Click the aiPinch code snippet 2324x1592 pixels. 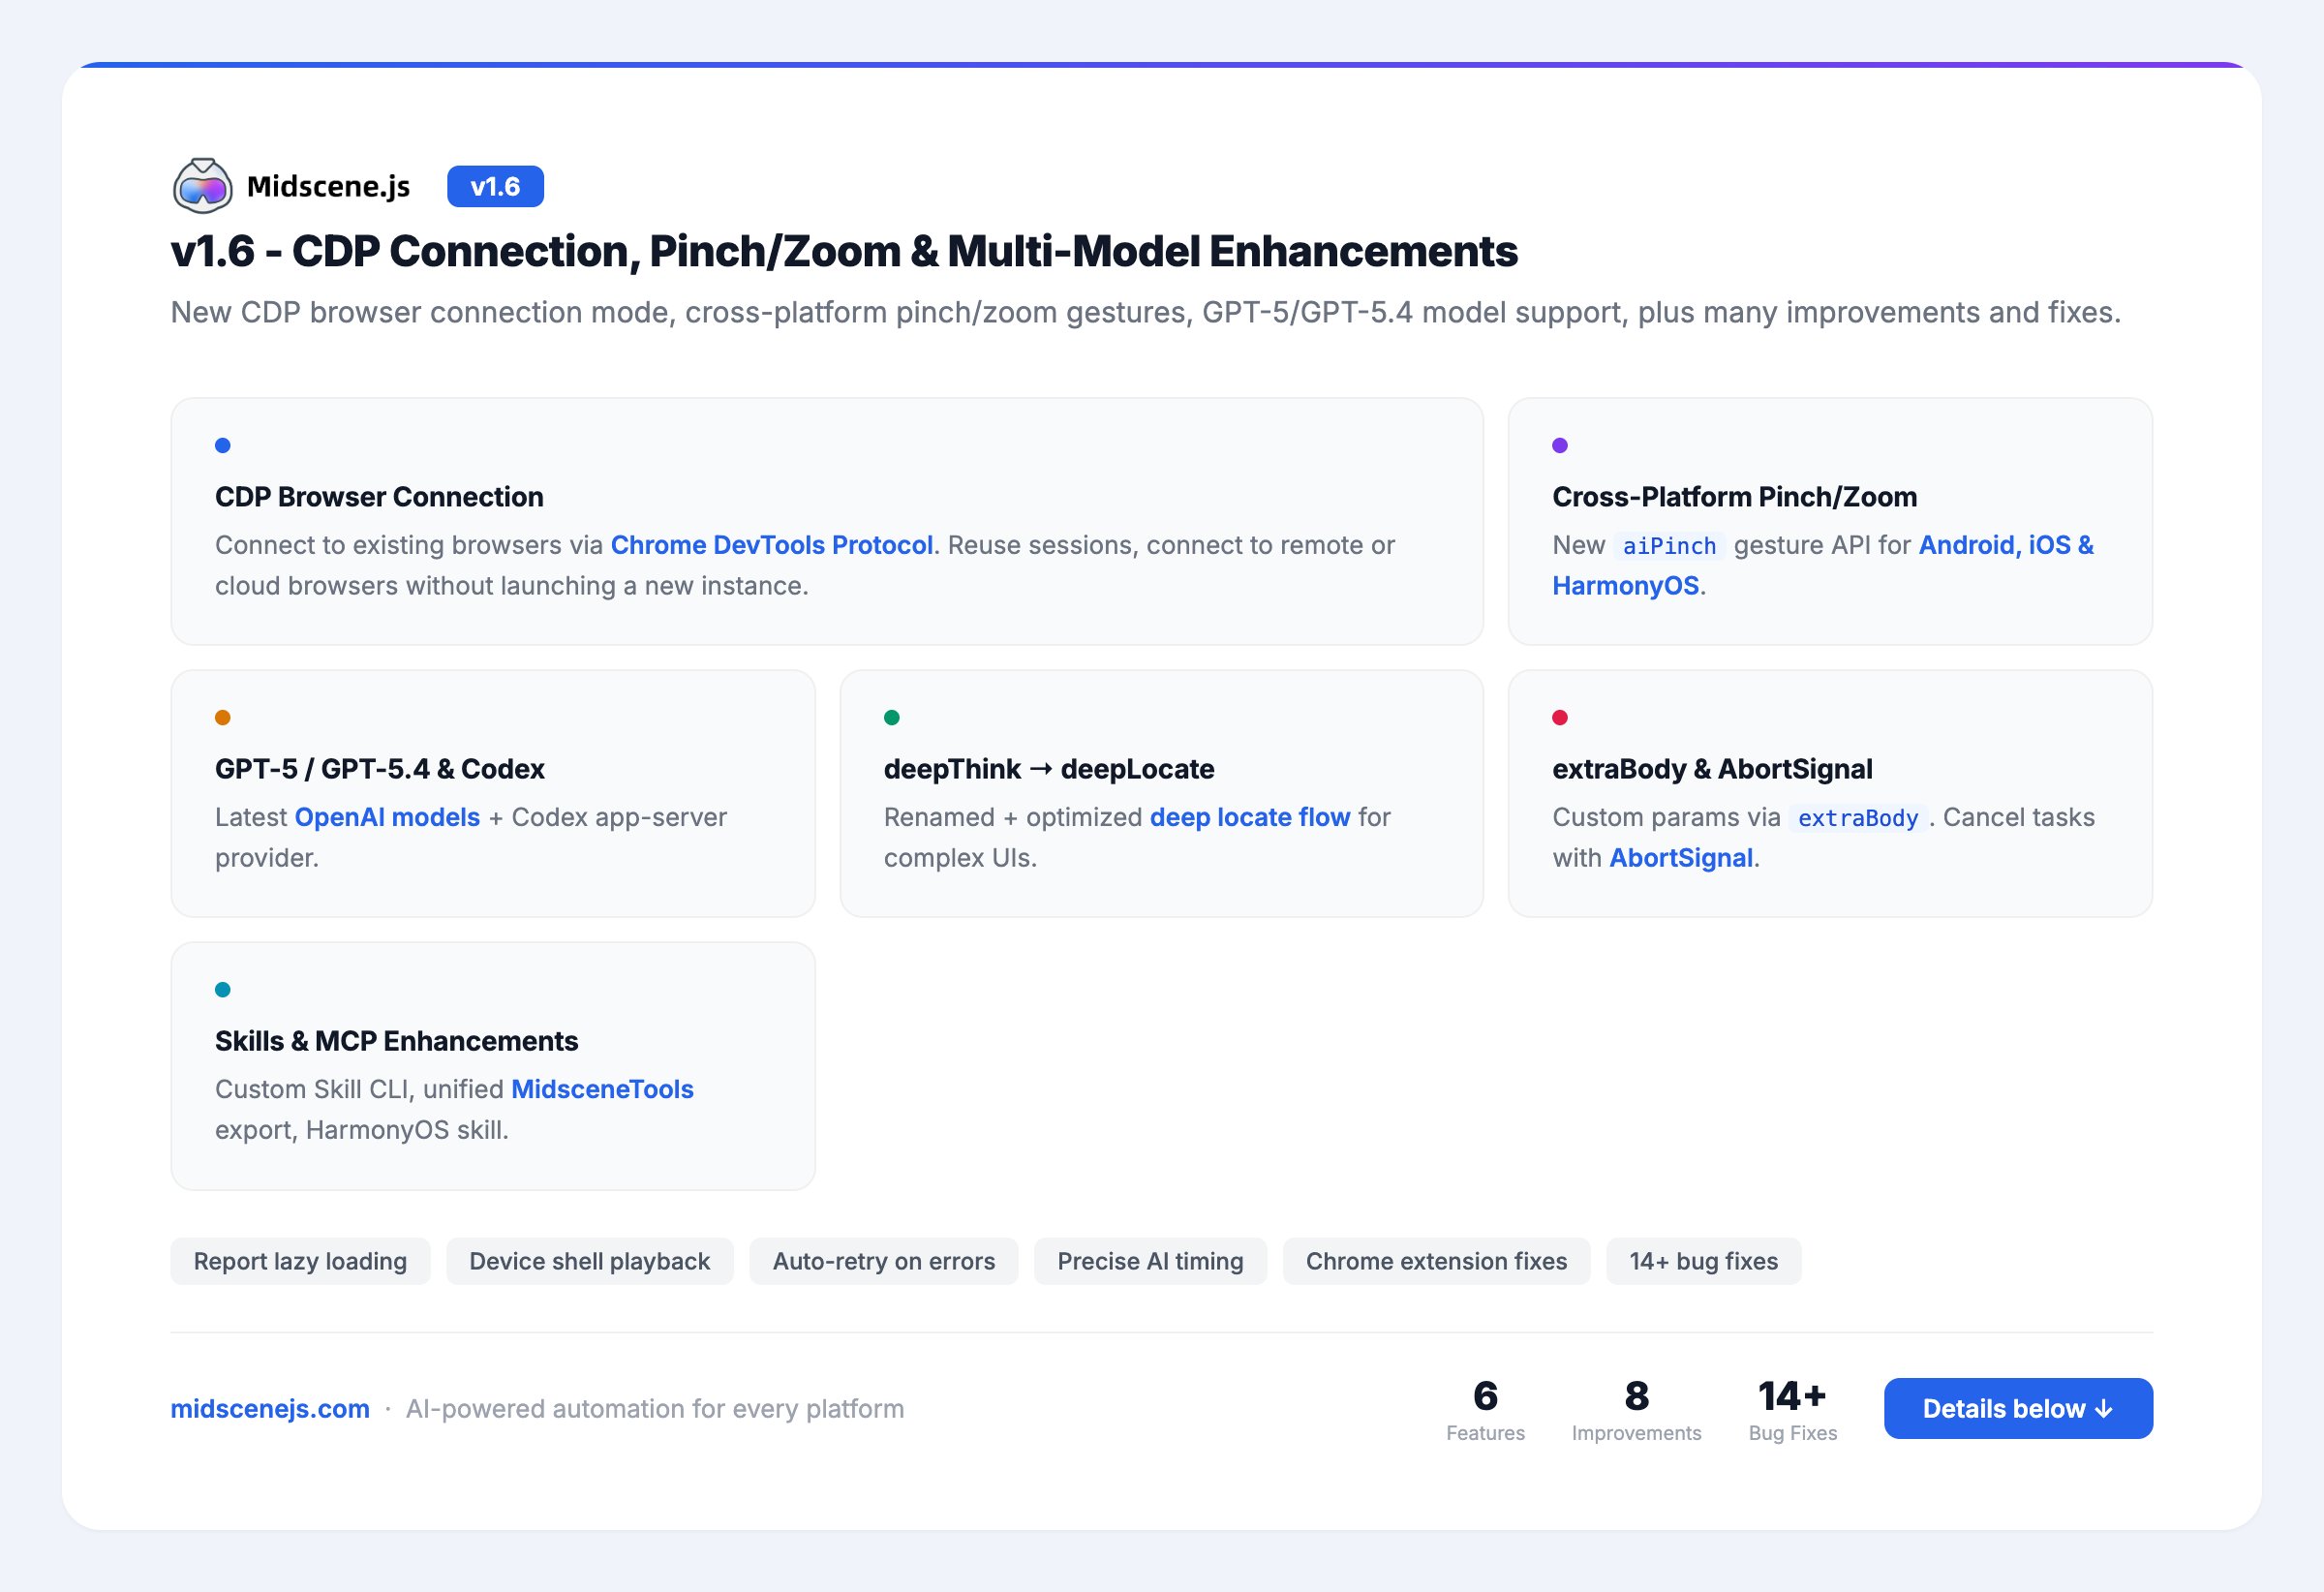coord(1668,546)
